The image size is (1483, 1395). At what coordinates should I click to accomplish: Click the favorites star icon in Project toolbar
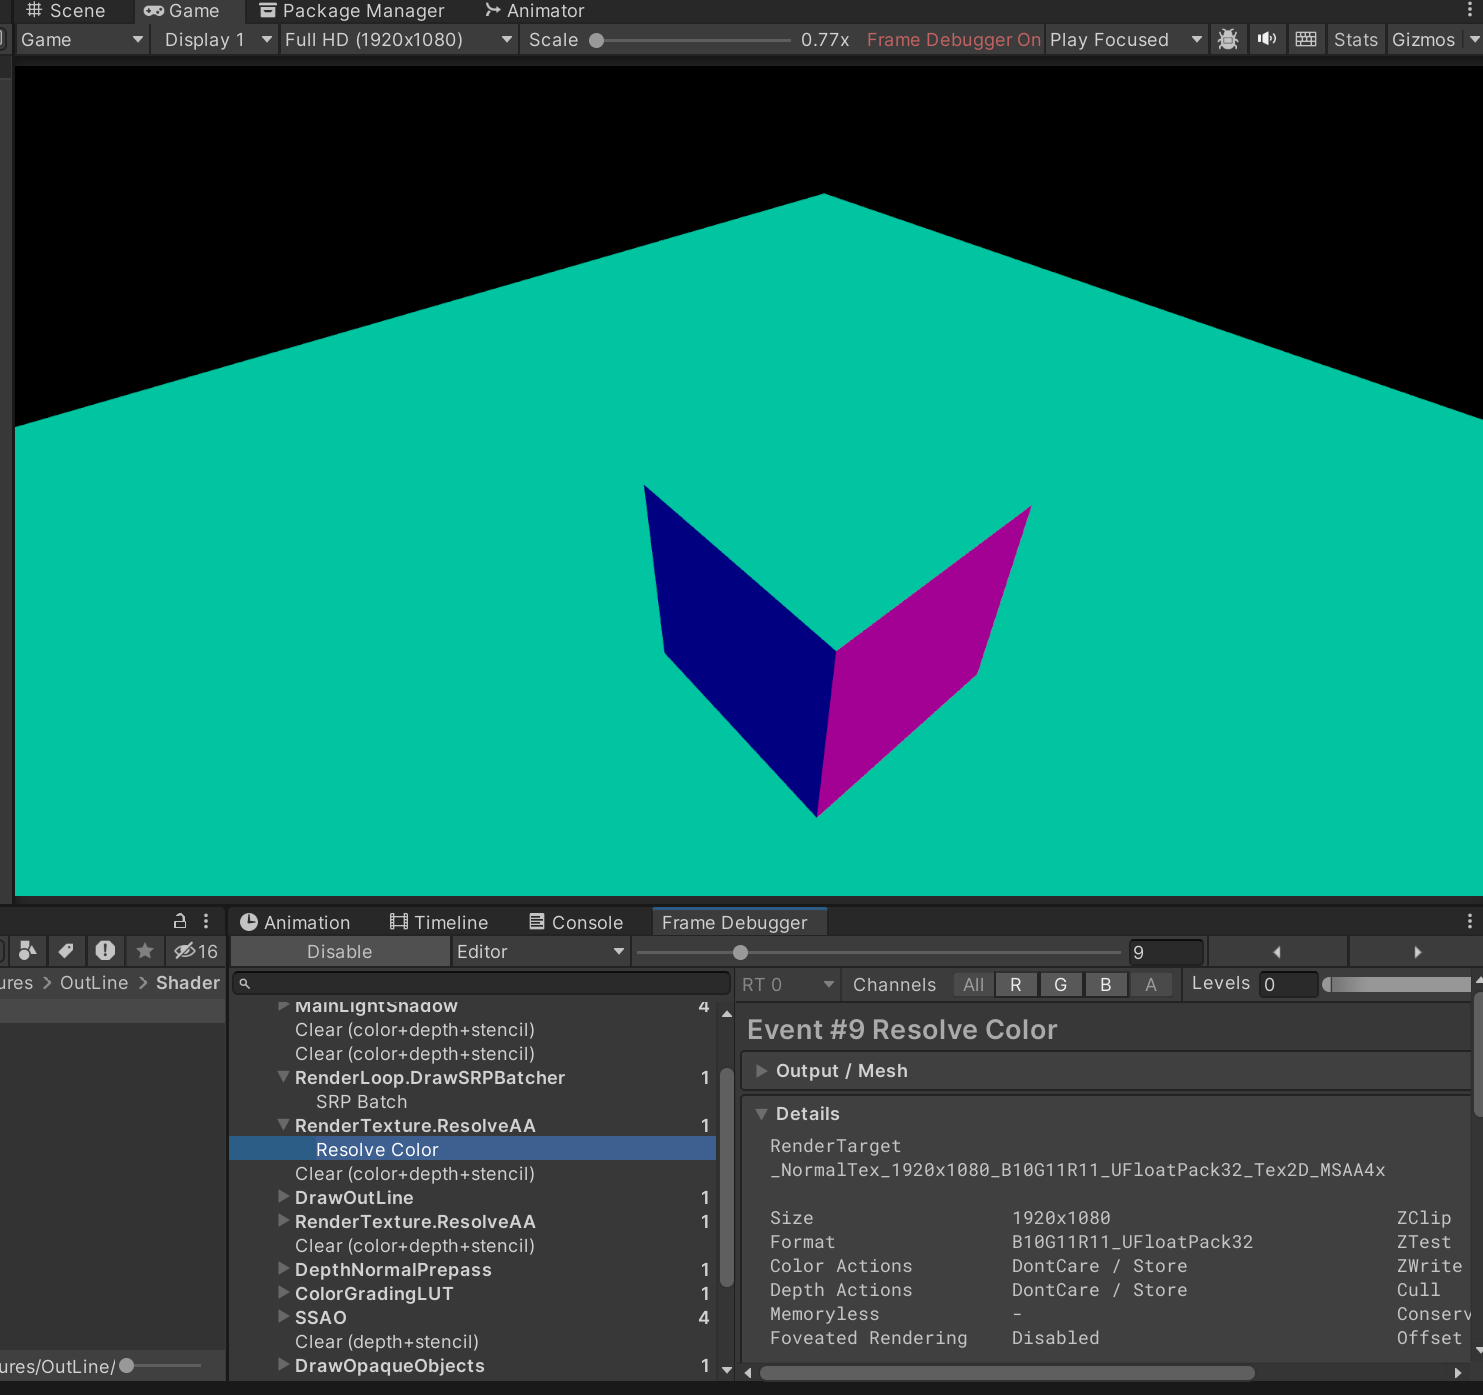(x=144, y=951)
